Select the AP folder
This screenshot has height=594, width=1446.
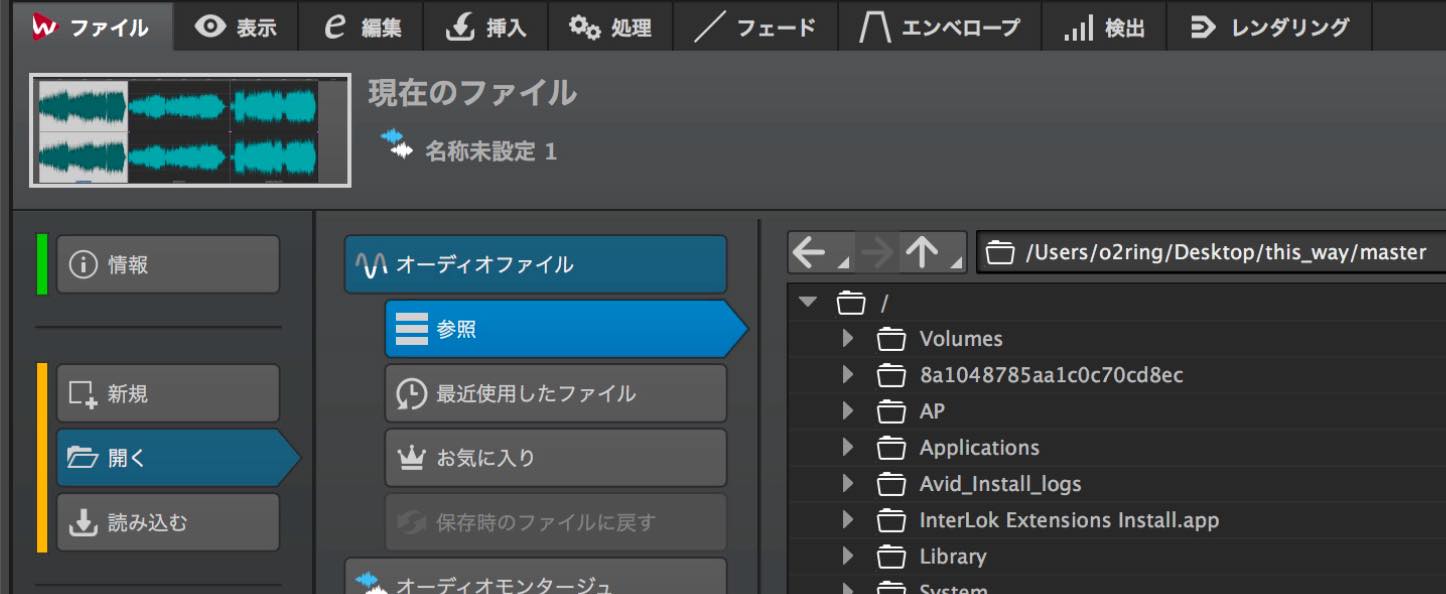pyautogui.click(x=1116, y=411)
